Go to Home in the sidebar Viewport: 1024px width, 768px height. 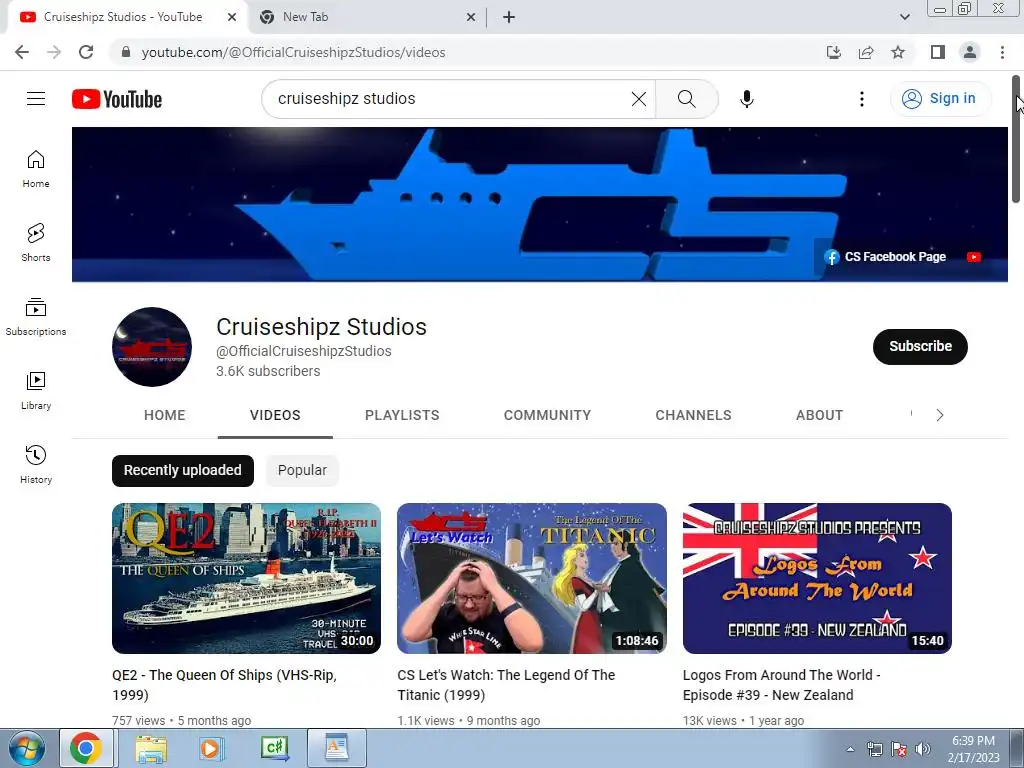(36, 169)
